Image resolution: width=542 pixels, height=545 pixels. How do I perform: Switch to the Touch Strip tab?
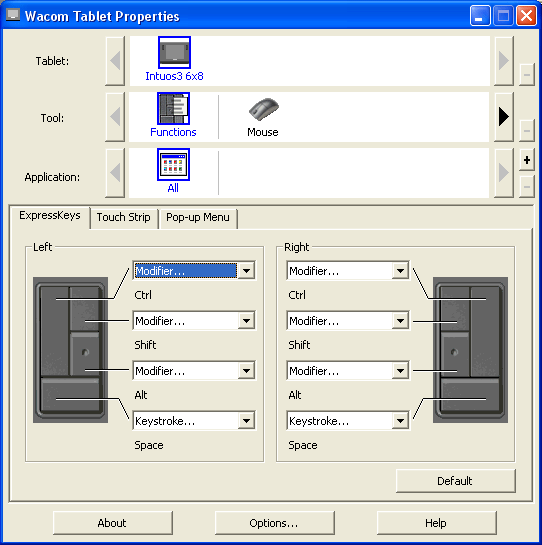click(x=124, y=218)
